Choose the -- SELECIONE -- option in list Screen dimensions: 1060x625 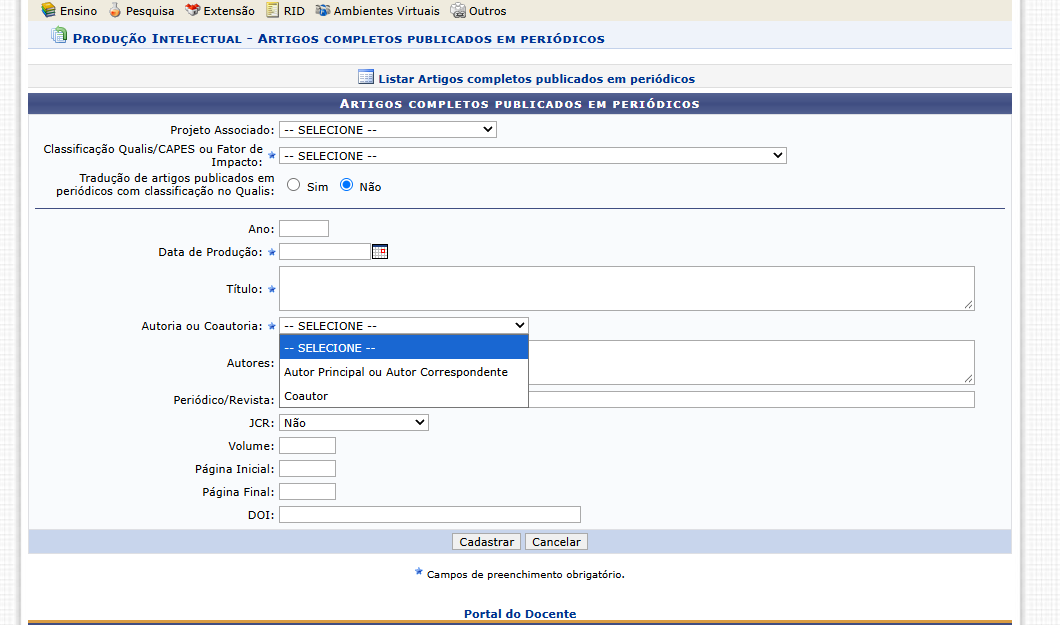(x=404, y=348)
